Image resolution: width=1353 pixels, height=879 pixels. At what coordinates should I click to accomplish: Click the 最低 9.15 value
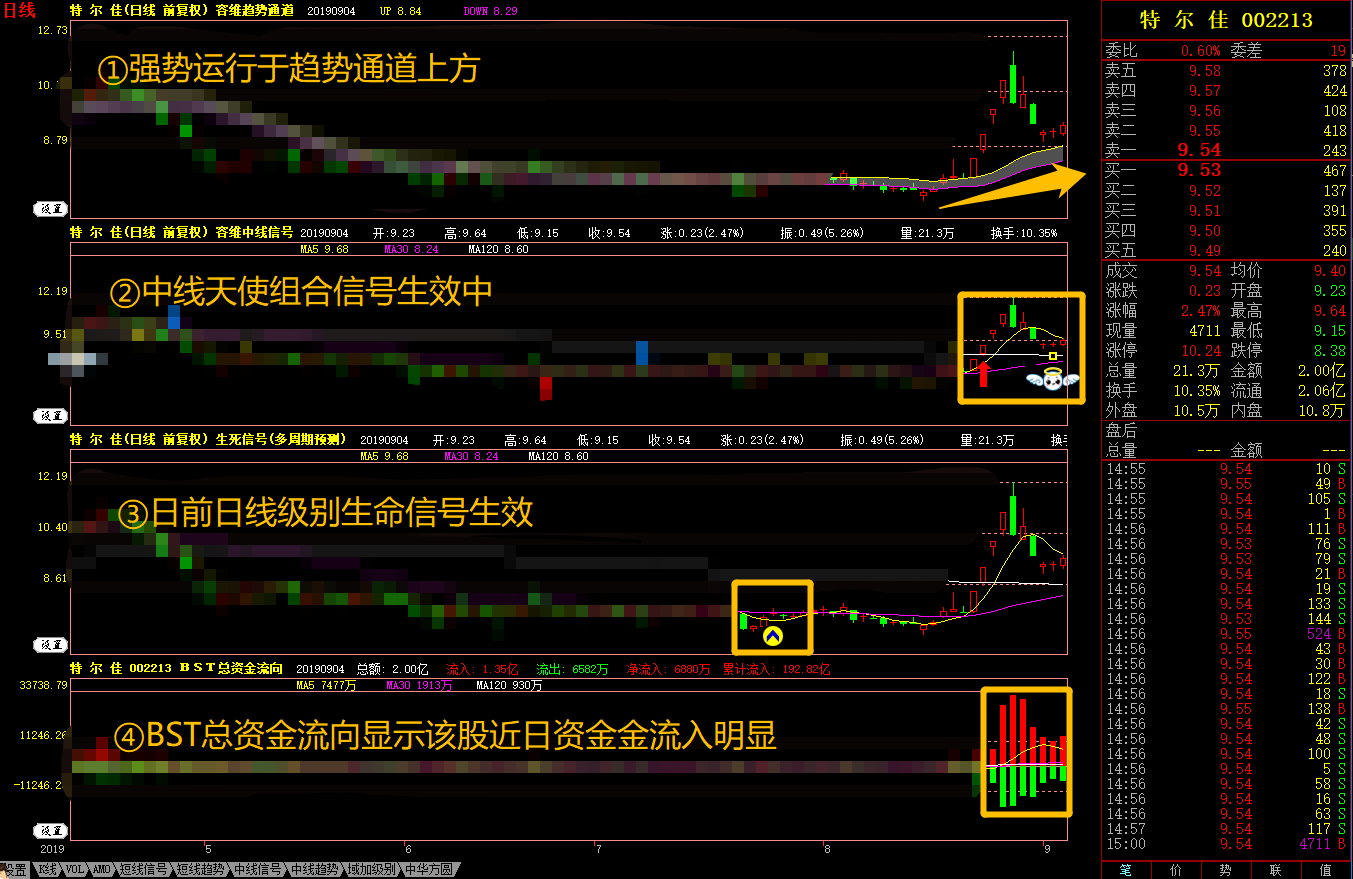[x=1331, y=330]
